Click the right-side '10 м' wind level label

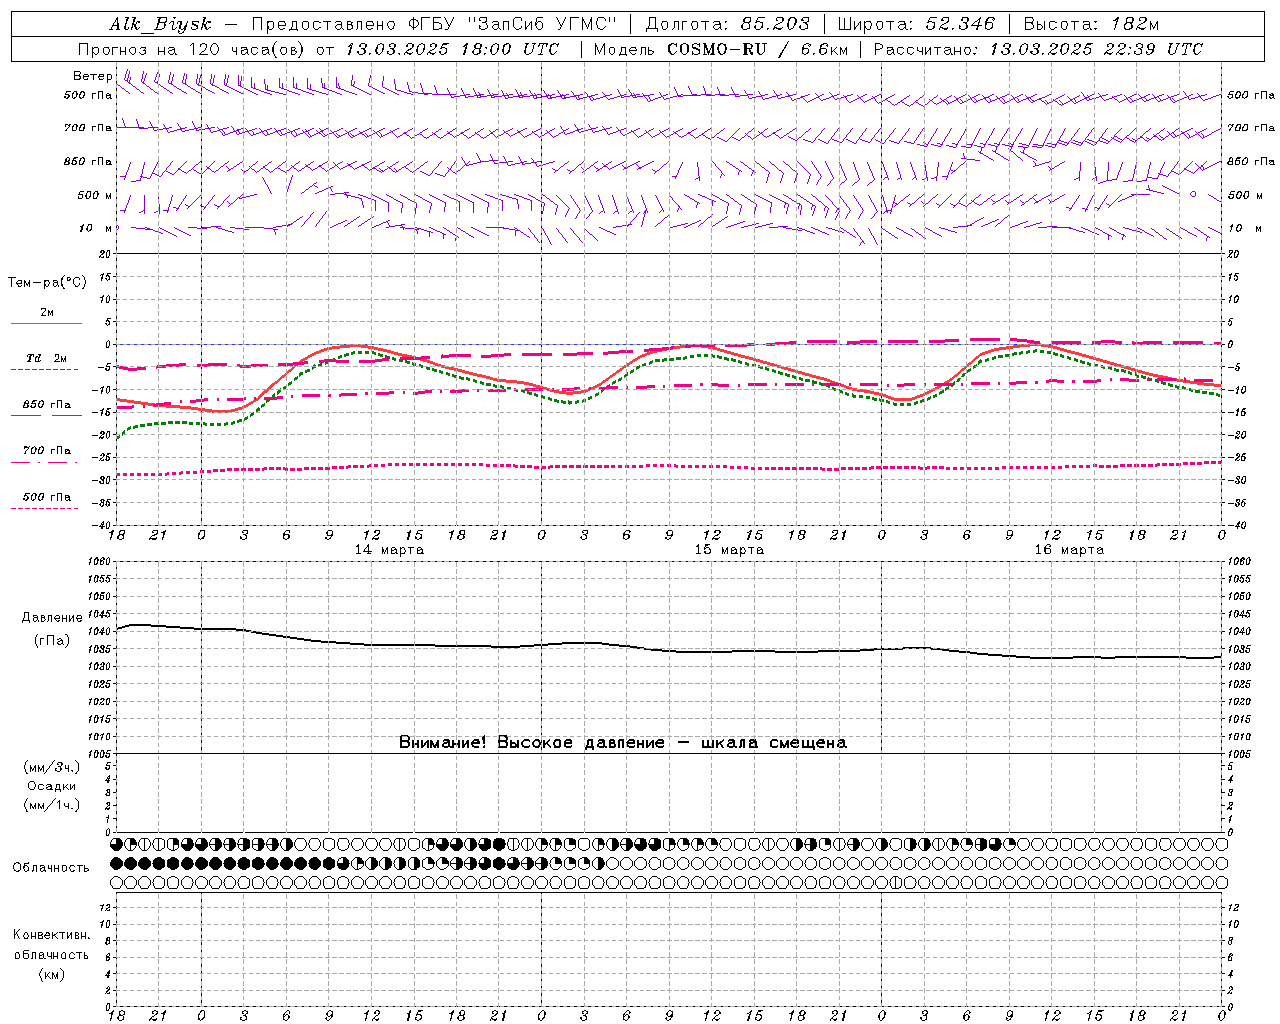pos(1244,228)
